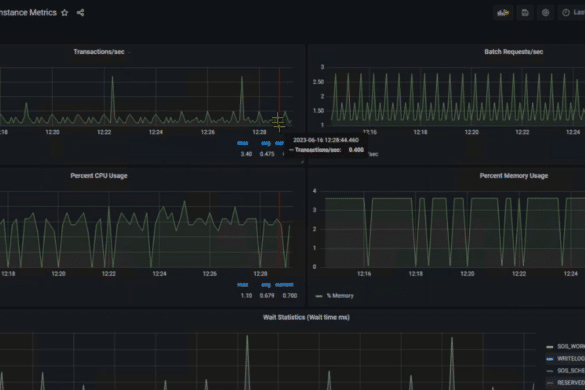Click the 1.10 max value in CPU legend

click(x=246, y=296)
